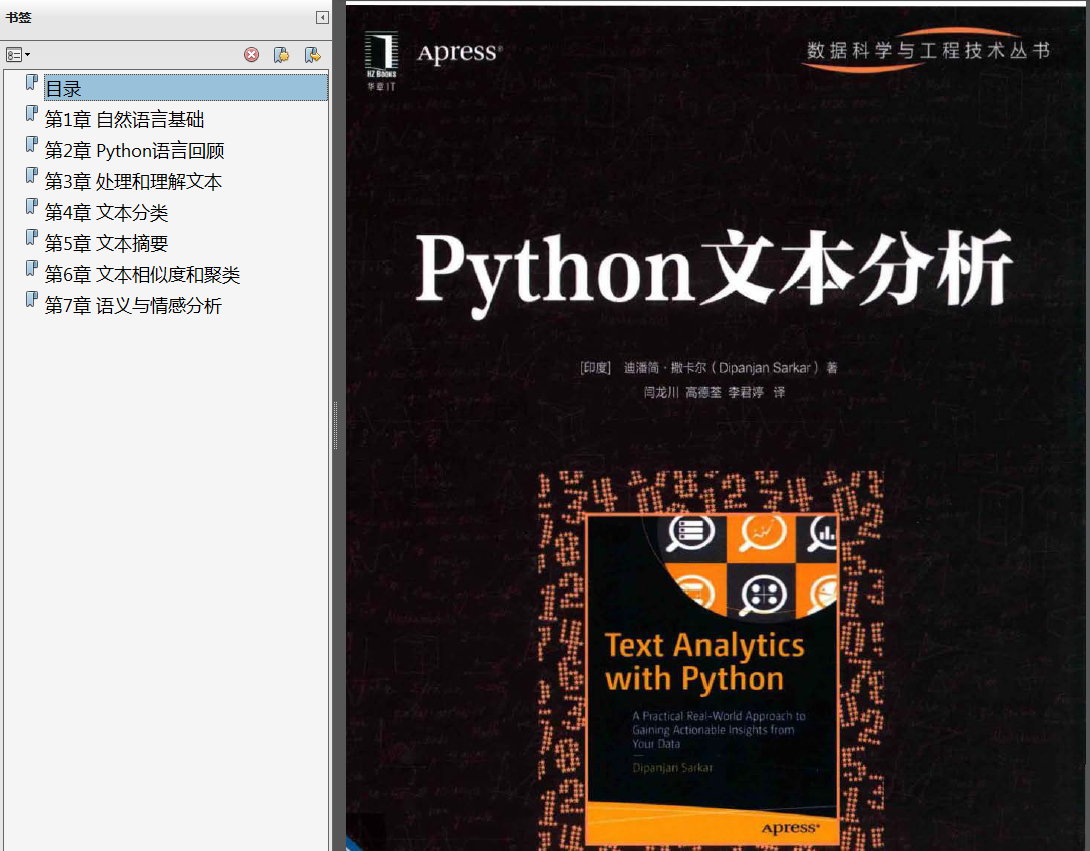Click the translators line 闫龙川 高德荃 李君婷 译
1090x851 pixels.
[714, 392]
